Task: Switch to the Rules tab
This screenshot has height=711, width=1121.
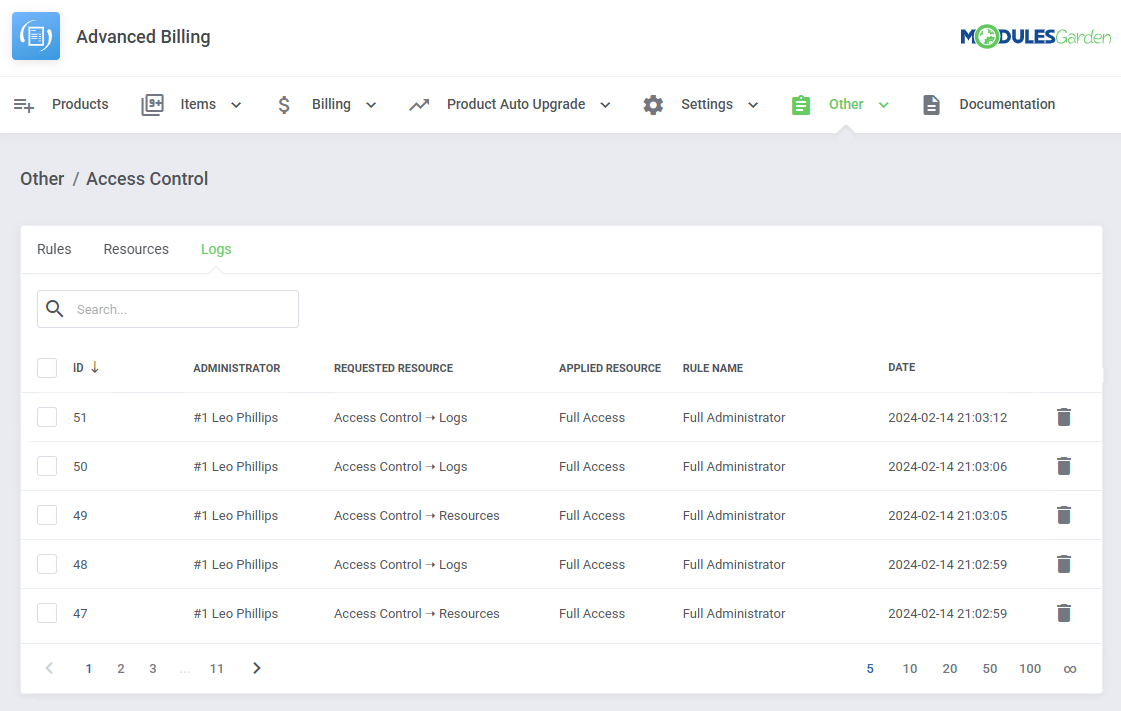Action: tap(54, 249)
